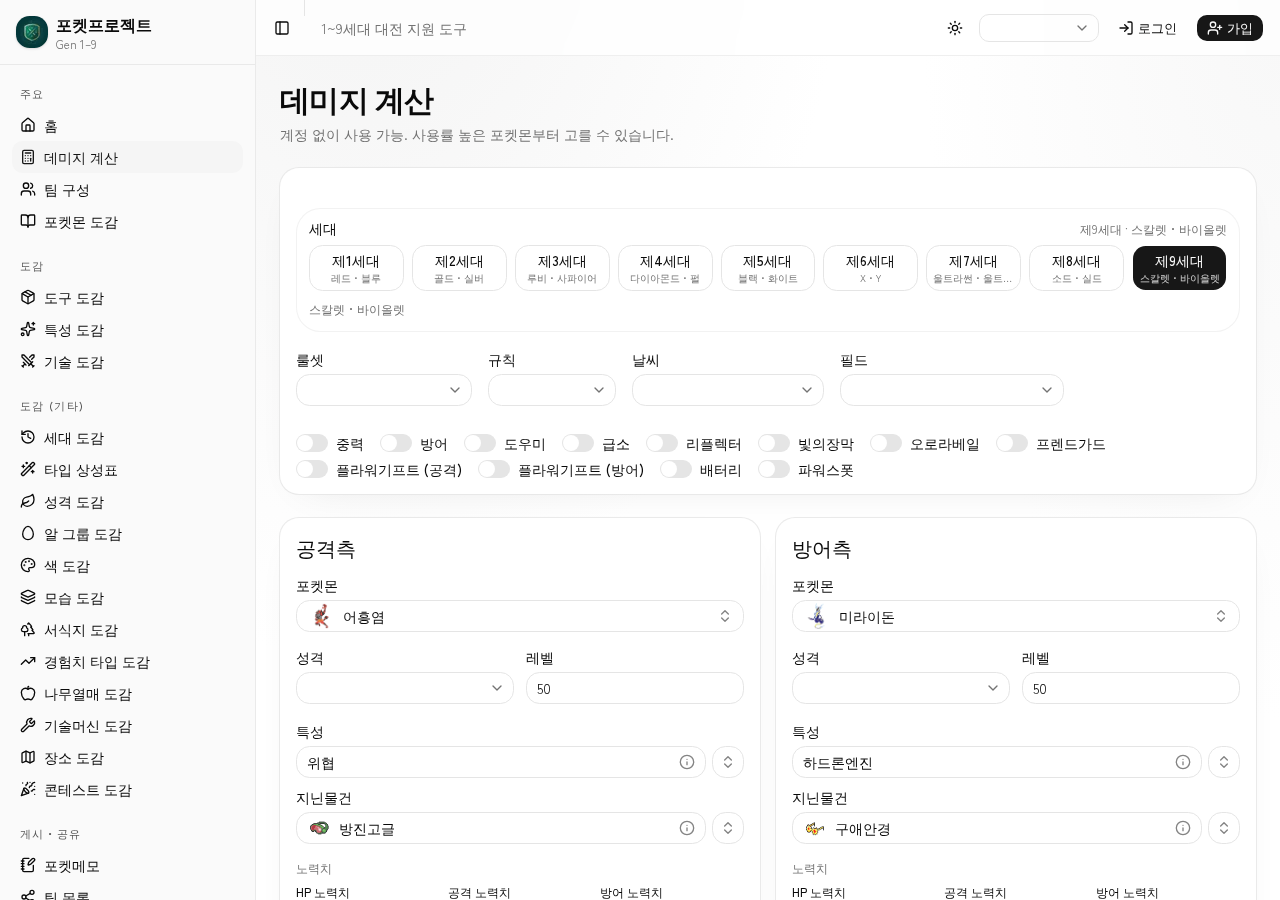
Task: Select the 제7세대 generation tab
Action: tap(974, 268)
